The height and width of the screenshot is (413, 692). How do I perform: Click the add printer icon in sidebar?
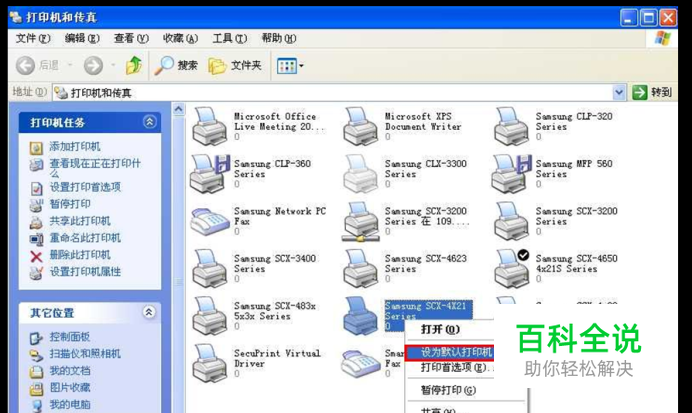click(36, 147)
